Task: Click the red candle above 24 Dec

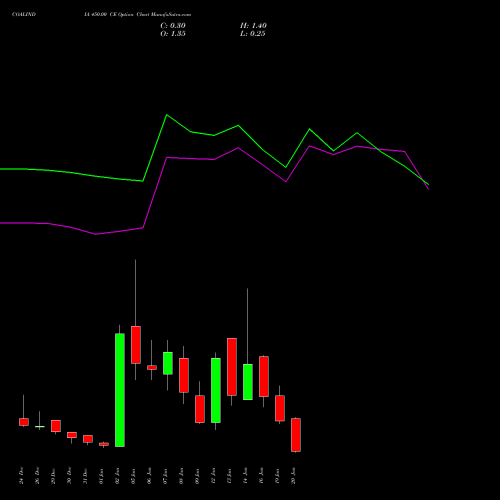Action: pos(24,422)
